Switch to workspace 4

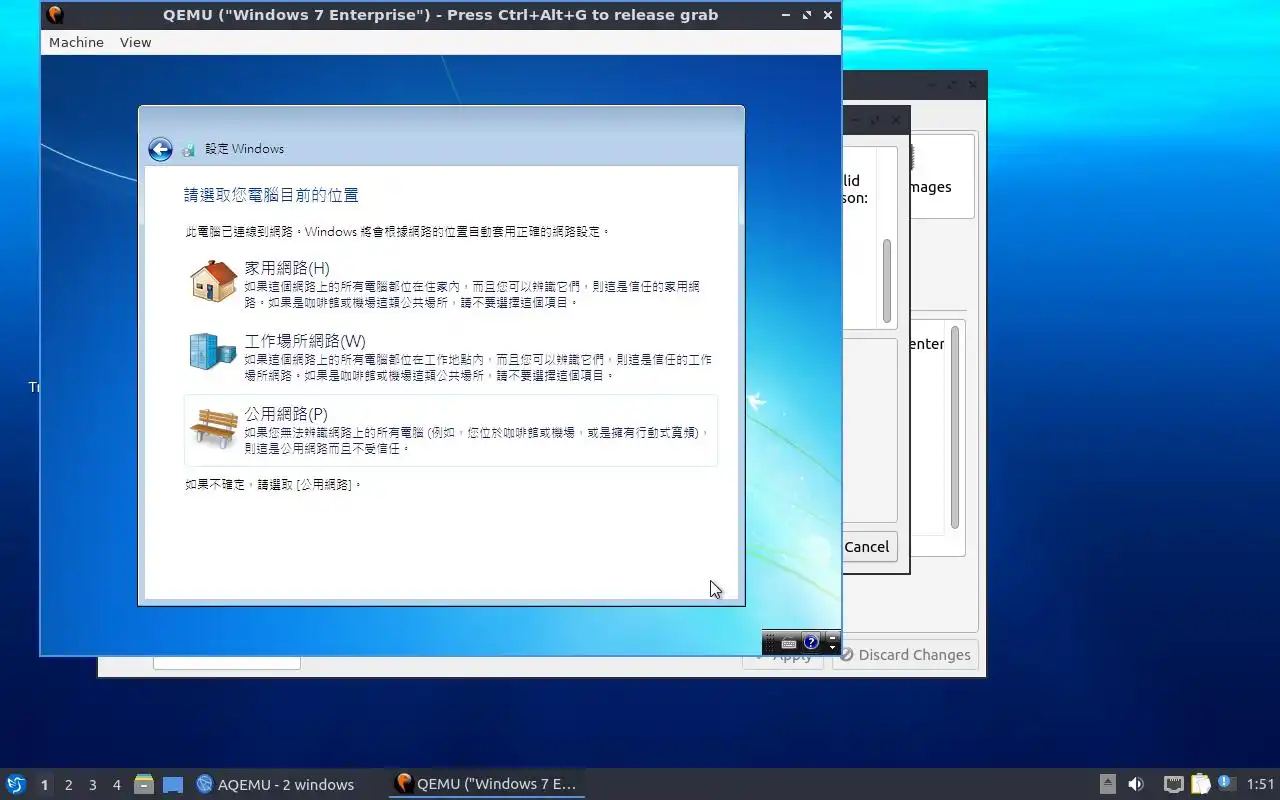coord(117,785)
